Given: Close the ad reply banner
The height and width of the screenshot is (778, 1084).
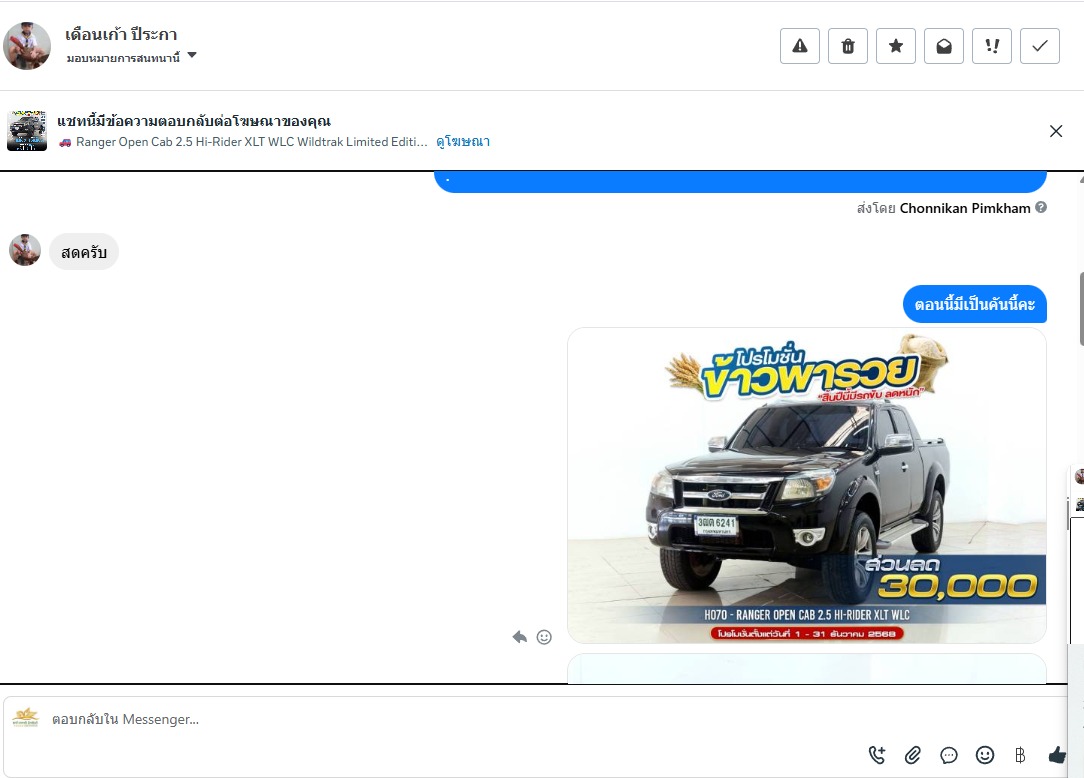Looking at the screenshot, I should click(1056, 131).
